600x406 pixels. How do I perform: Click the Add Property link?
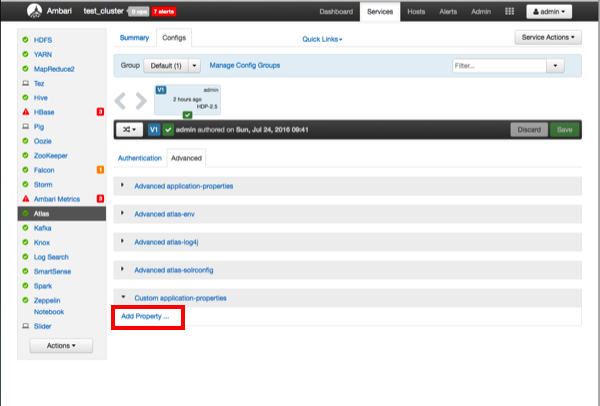point(146,317)
